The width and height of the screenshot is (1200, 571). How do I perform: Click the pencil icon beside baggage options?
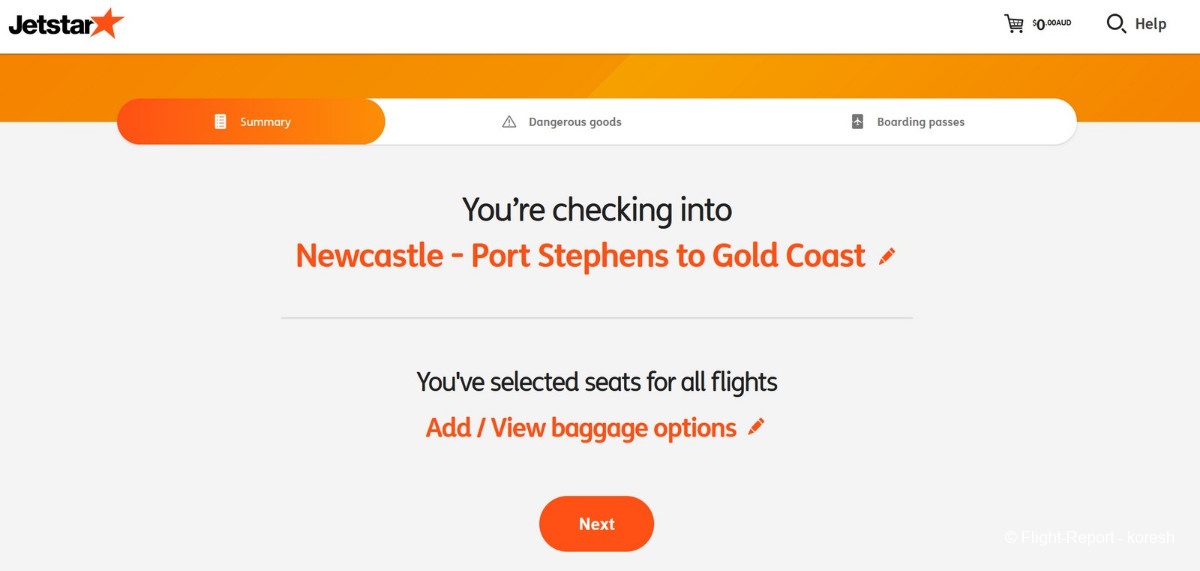pos(756,428)
